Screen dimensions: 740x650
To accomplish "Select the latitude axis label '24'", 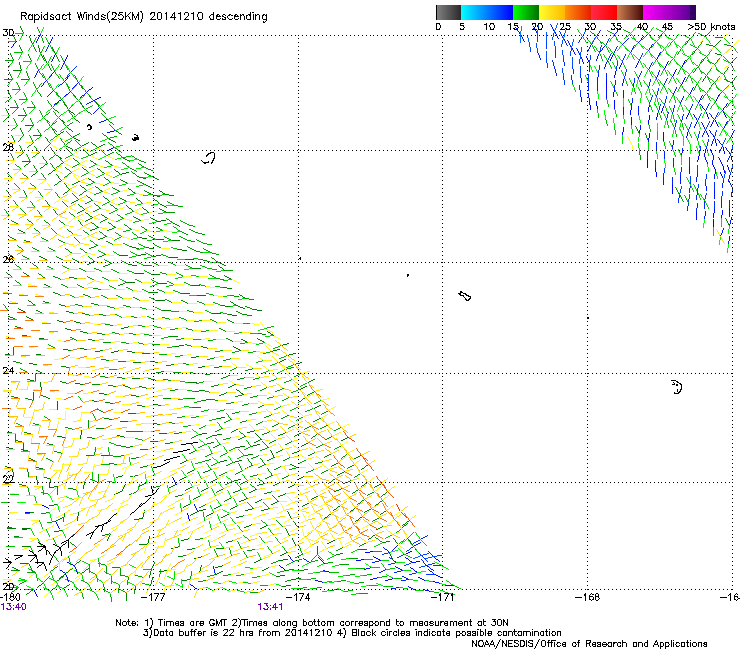I will [x=8, y=371].
